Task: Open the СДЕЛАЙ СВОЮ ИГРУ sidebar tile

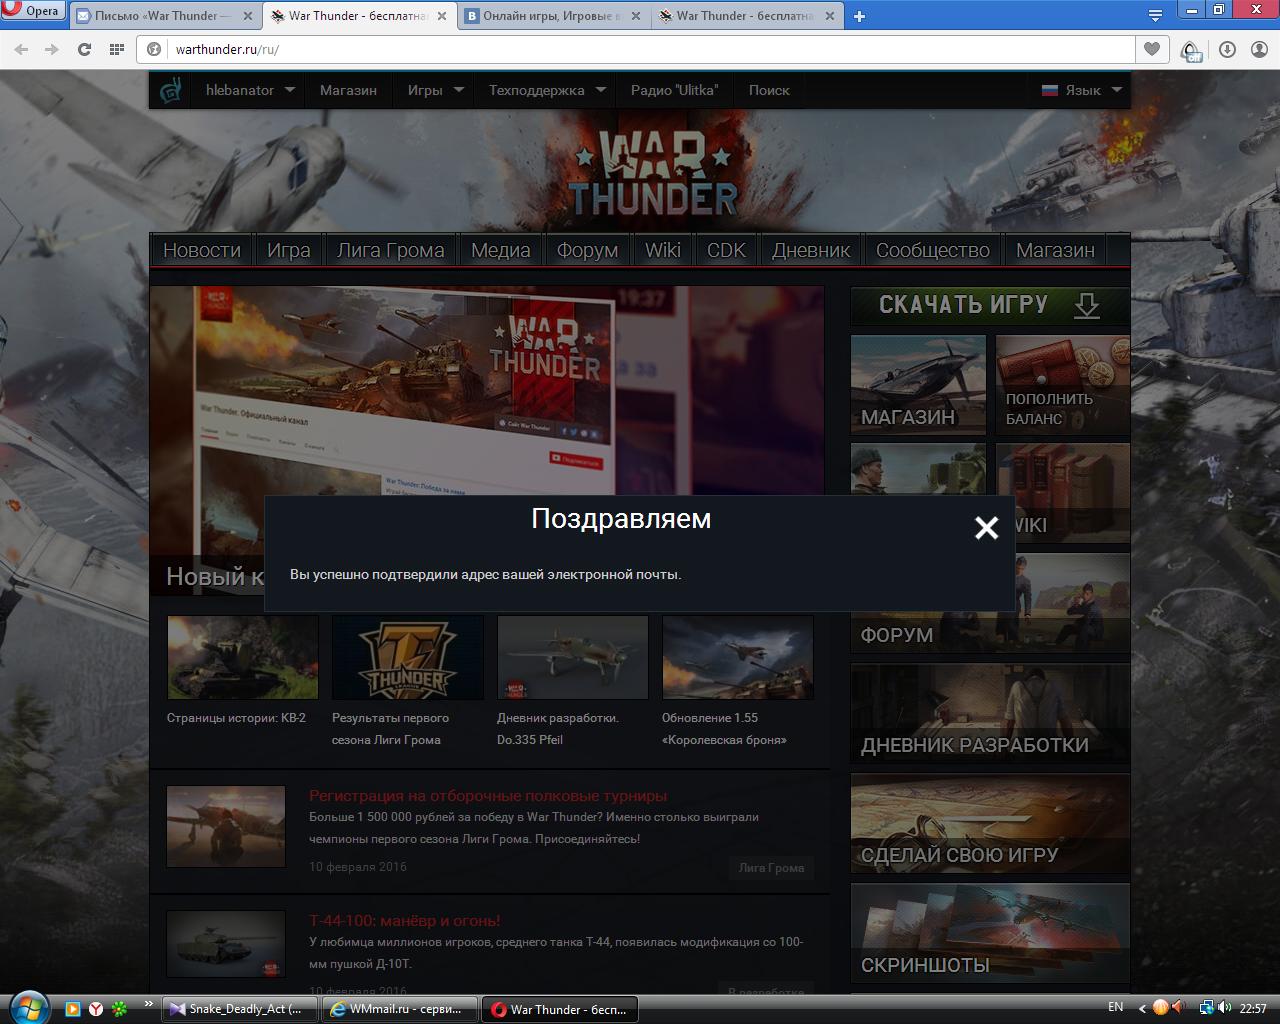Action: click(990, 823)
